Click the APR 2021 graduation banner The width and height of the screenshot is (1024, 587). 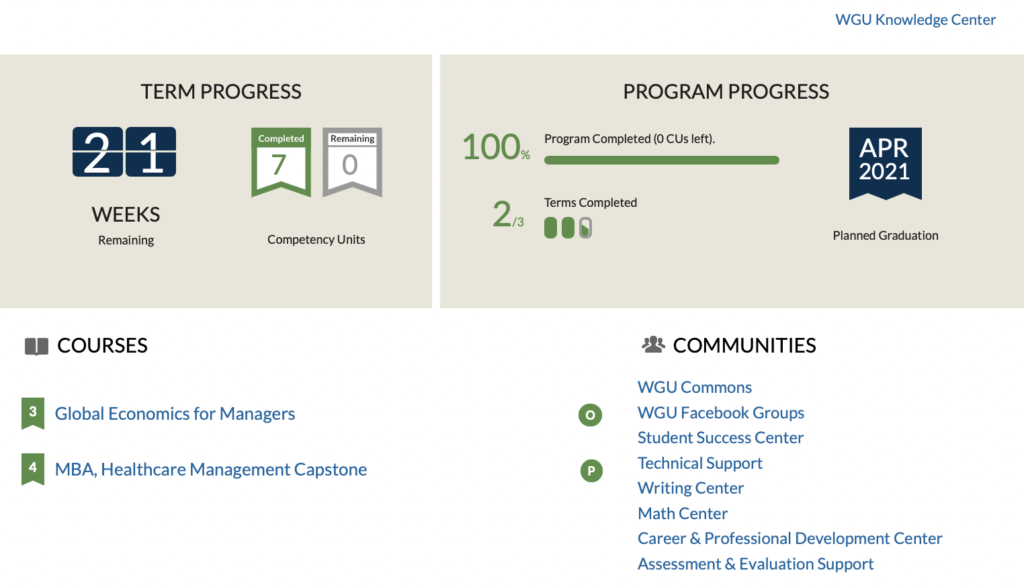click(885, 162)
